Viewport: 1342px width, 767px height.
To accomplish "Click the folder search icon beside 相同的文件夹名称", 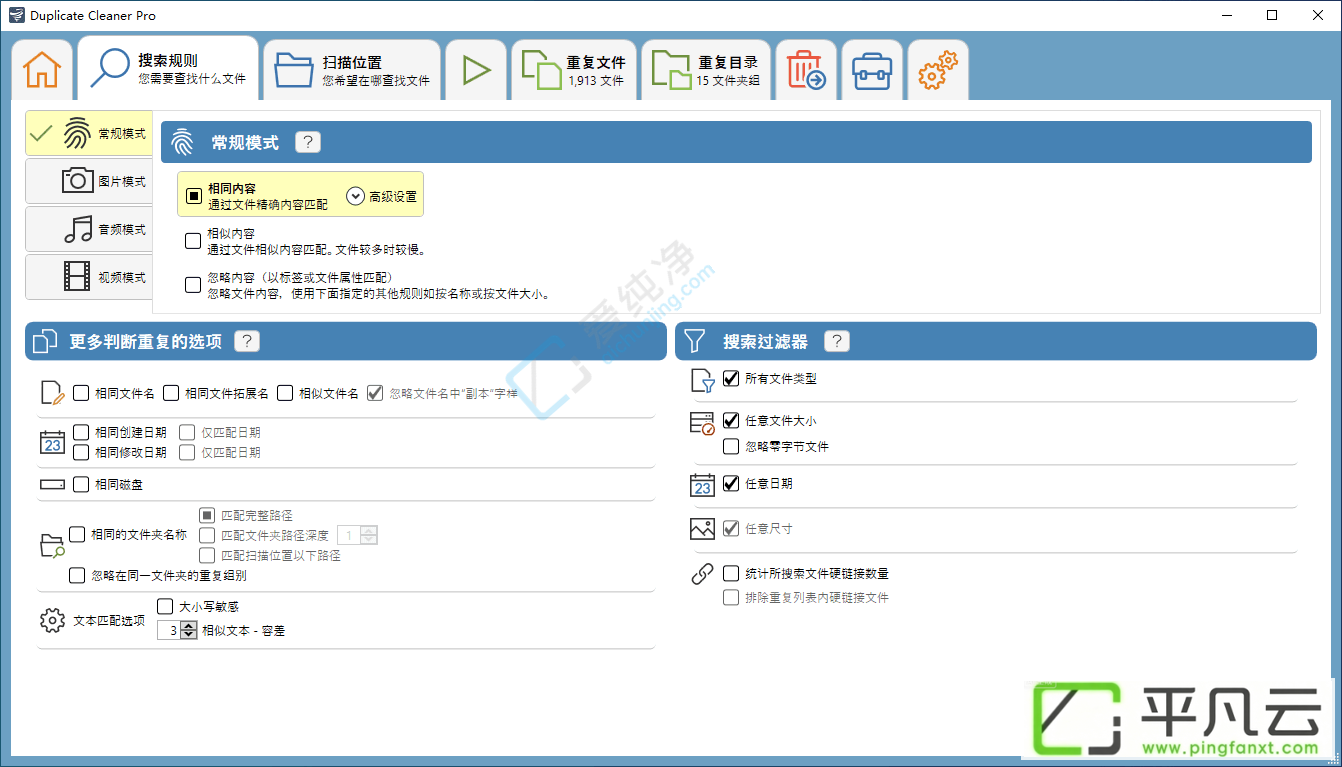I will pyautogui.click(x=52, y=545).
